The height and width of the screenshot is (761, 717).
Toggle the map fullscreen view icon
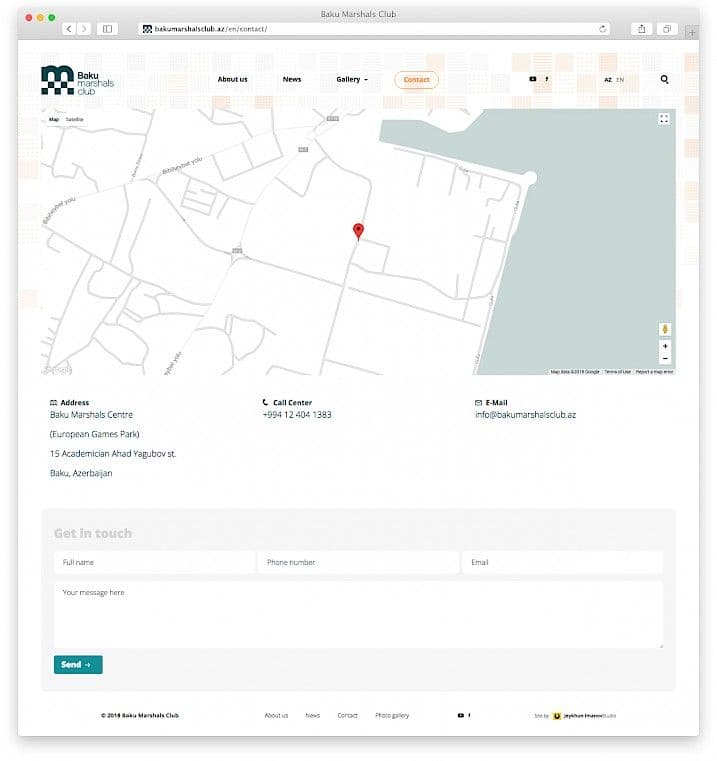(x=663, y=119)
